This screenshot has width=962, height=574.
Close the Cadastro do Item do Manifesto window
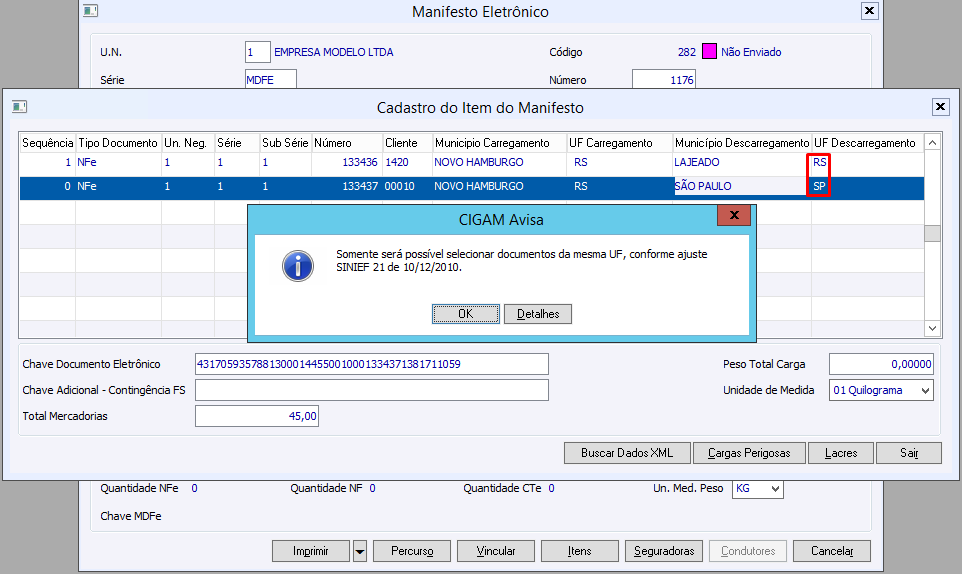coord(940,107)
